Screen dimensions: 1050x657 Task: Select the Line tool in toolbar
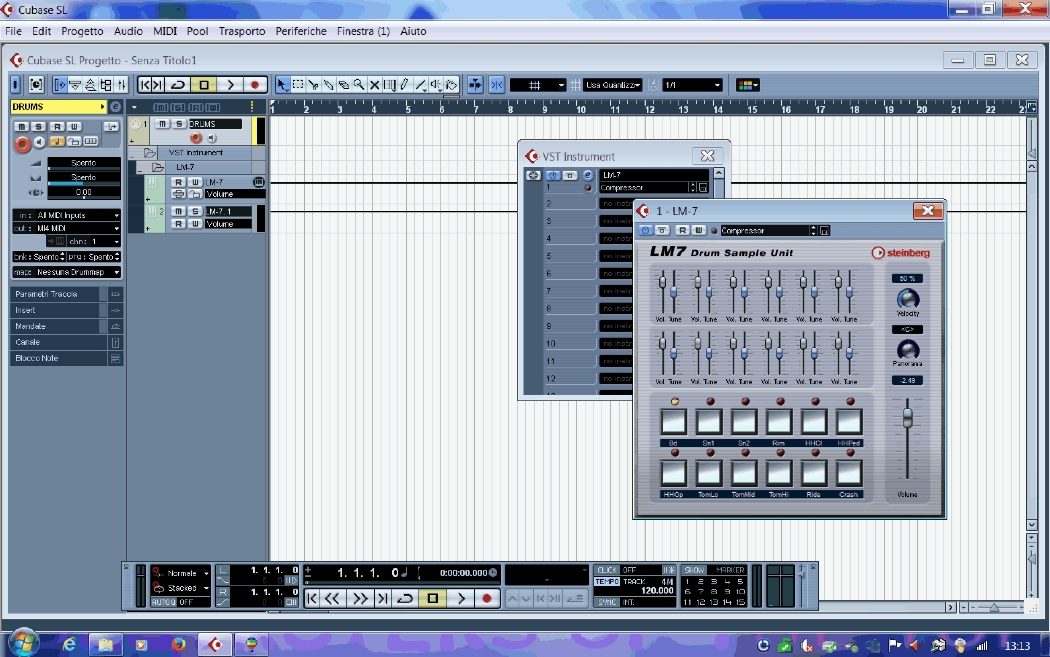point(420,85)
